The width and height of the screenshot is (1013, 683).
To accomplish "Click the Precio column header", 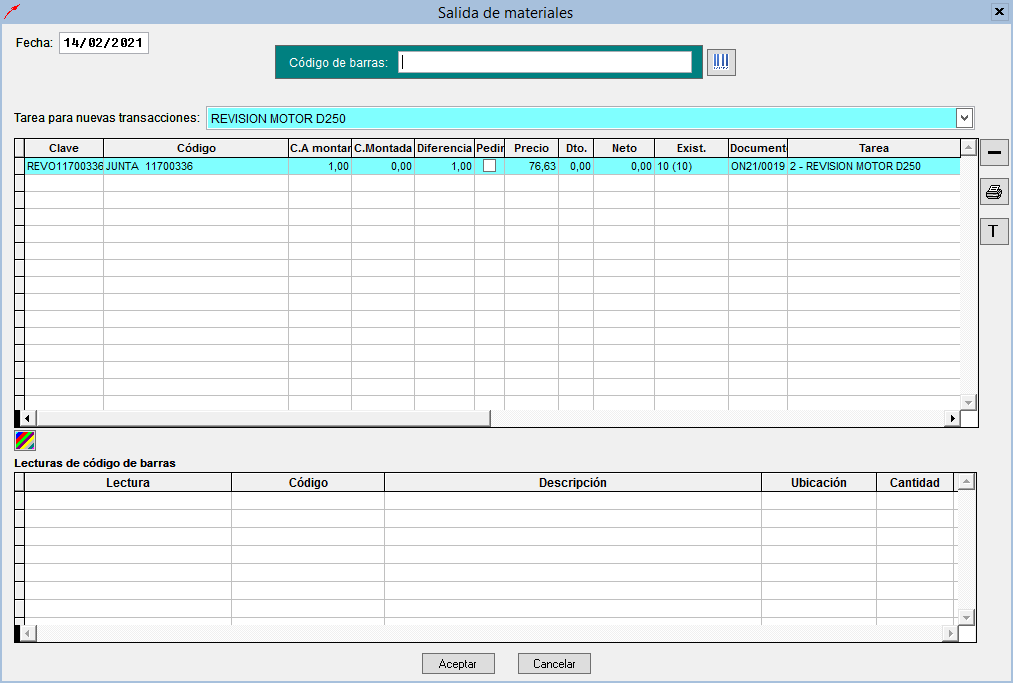I will pos(532,148).
